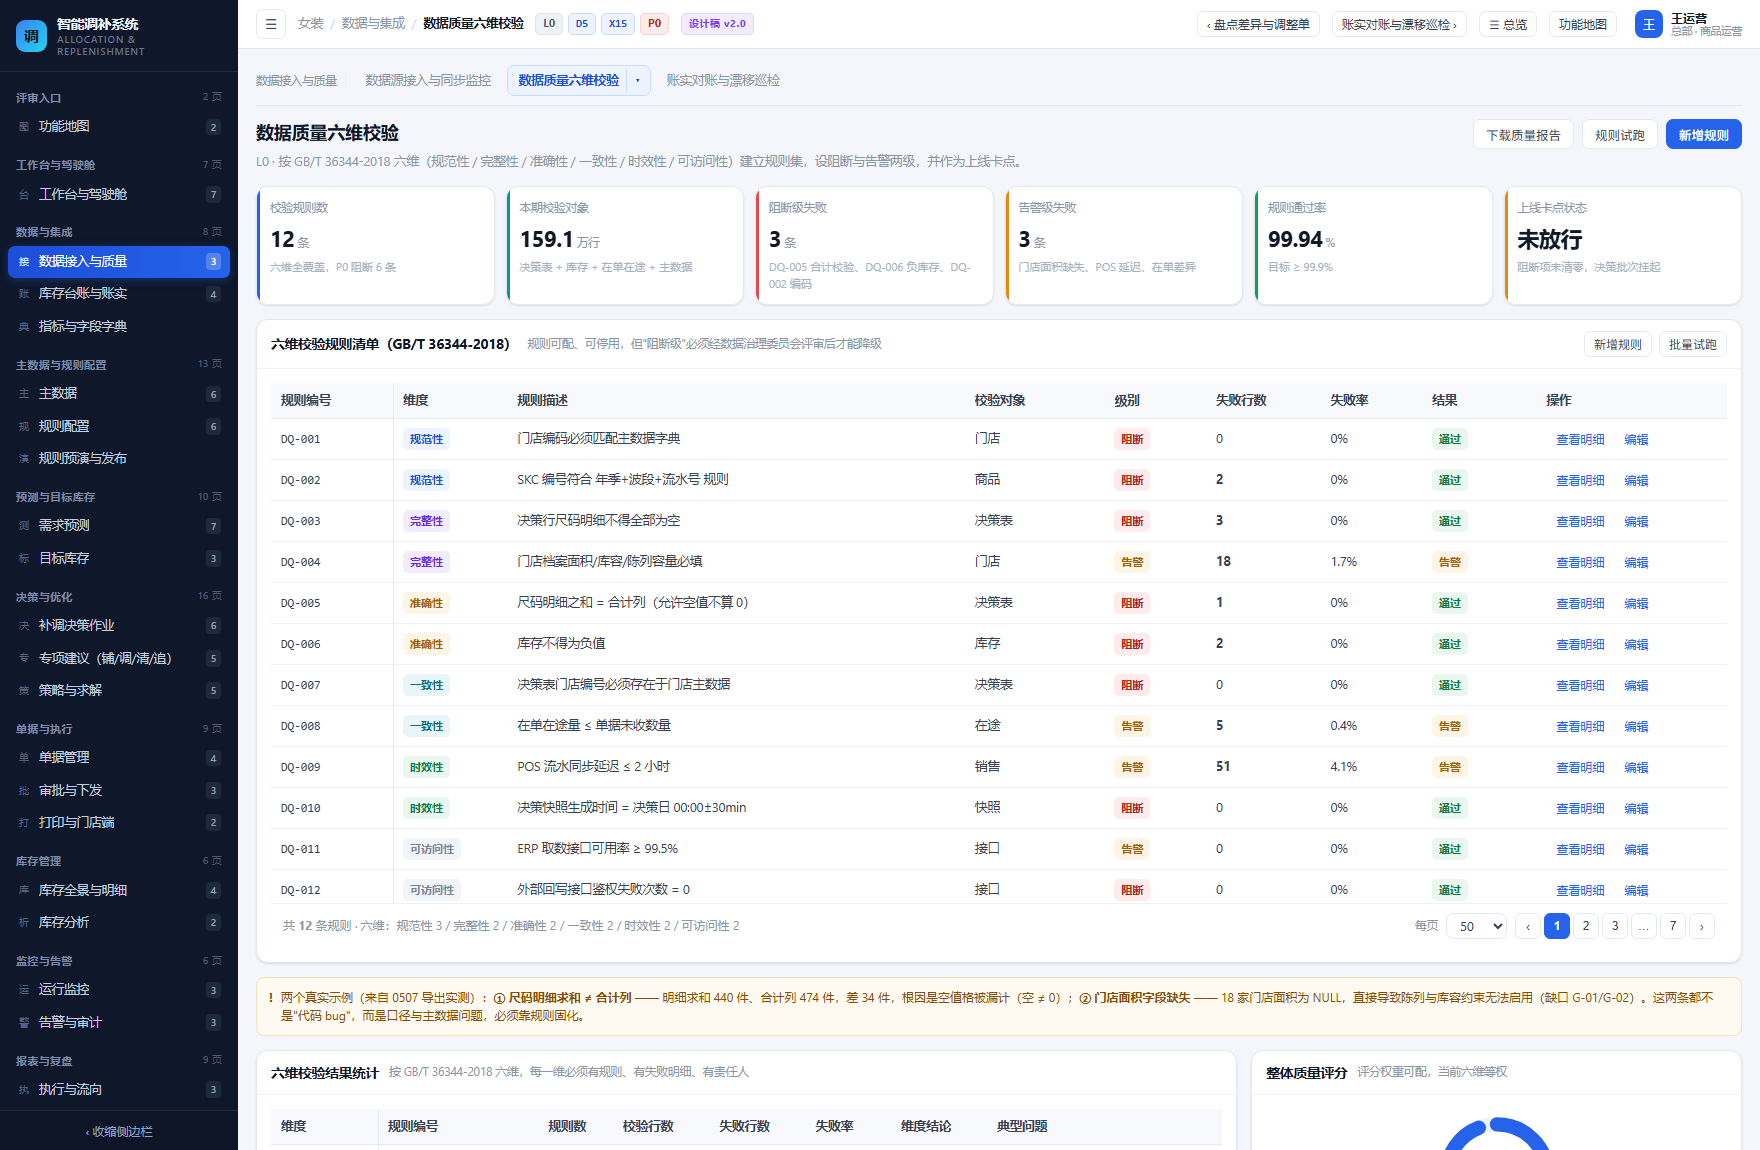1760x1150 pixels.
Task: Open 主数据 sidebar item
Action: coord(119,394)
